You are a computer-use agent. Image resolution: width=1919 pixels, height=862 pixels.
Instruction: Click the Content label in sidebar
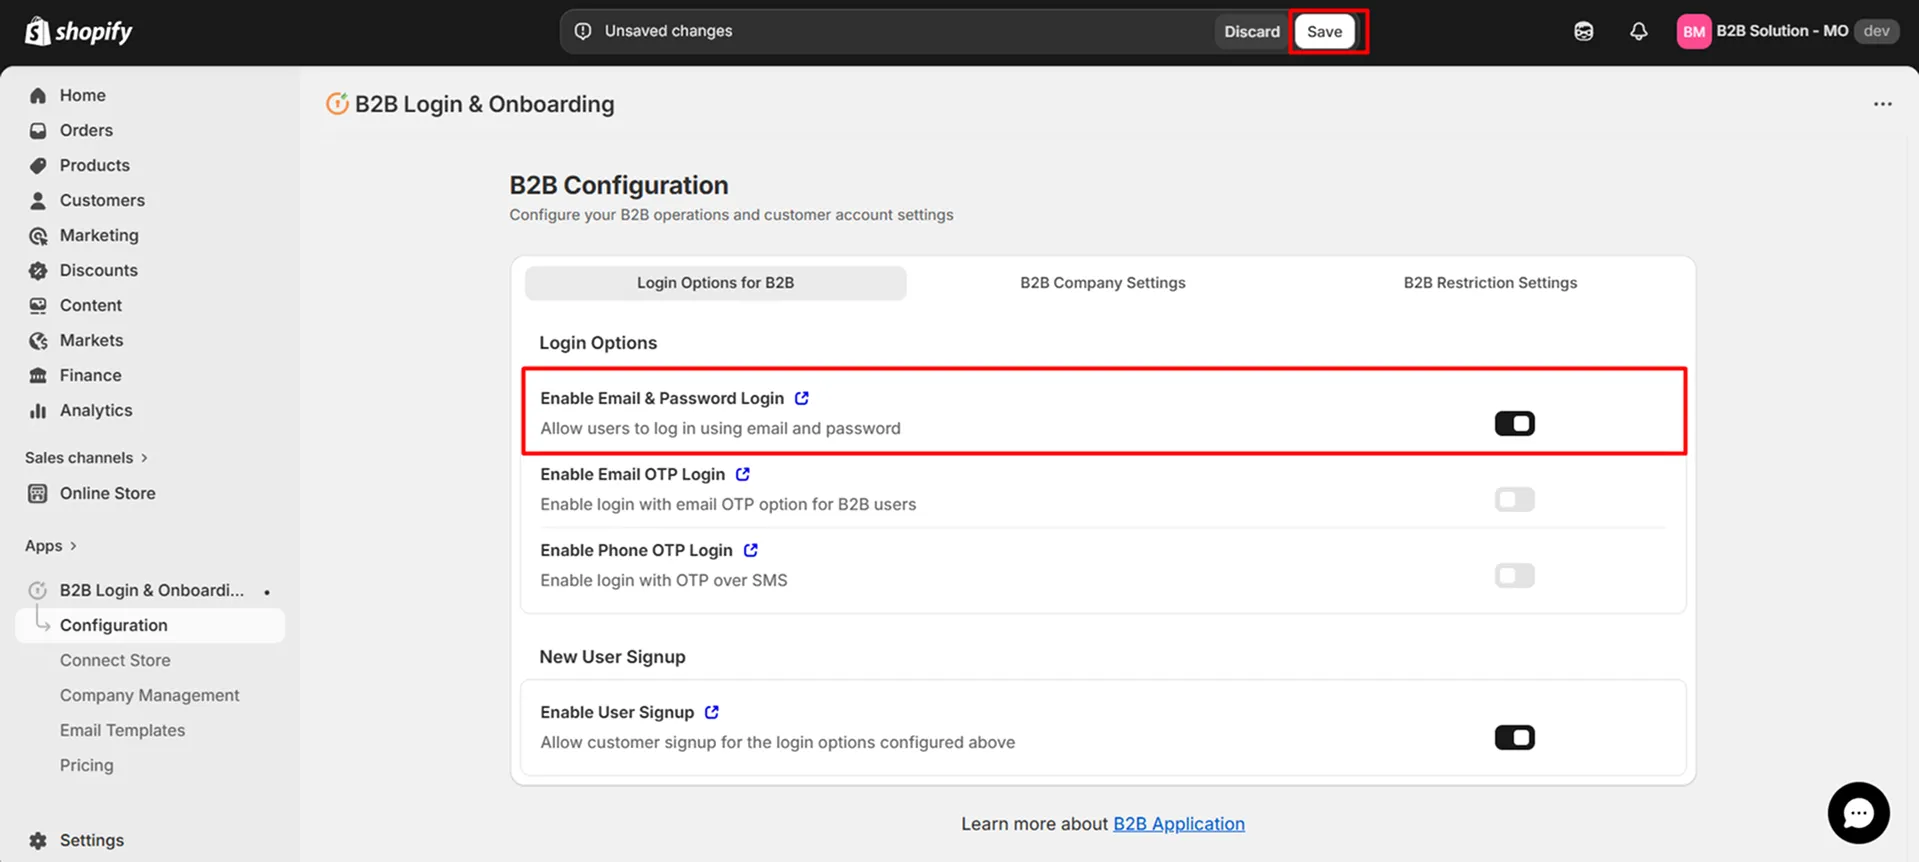click(90, 305)
